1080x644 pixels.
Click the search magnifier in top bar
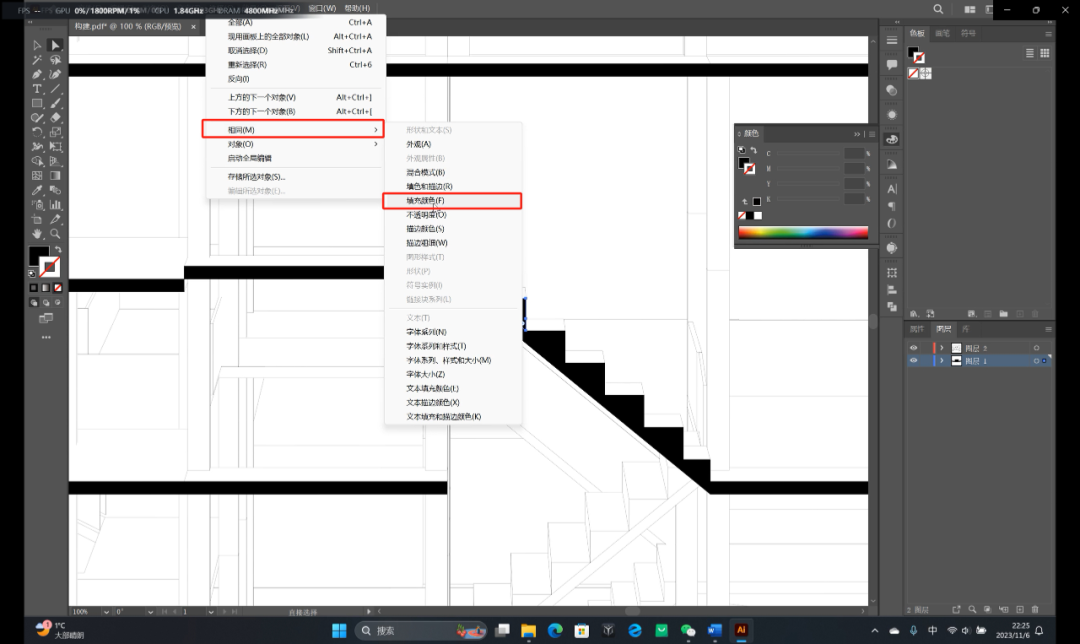click(938, 9)
